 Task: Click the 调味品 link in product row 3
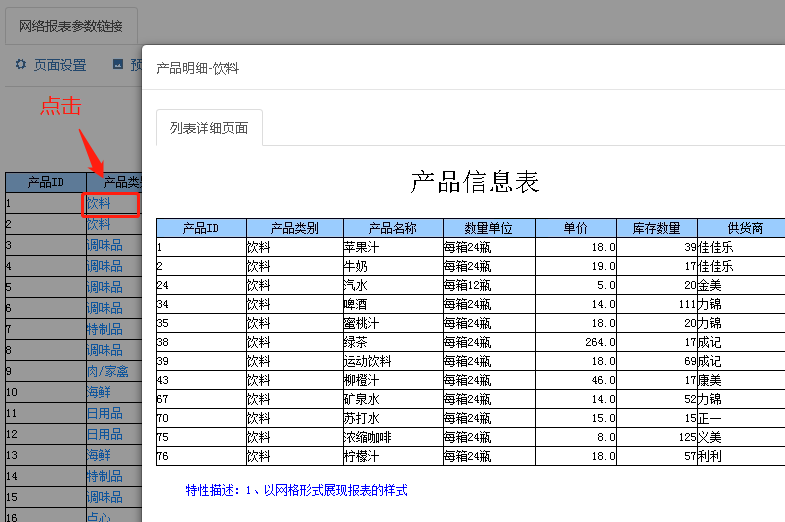coord(104,245)
